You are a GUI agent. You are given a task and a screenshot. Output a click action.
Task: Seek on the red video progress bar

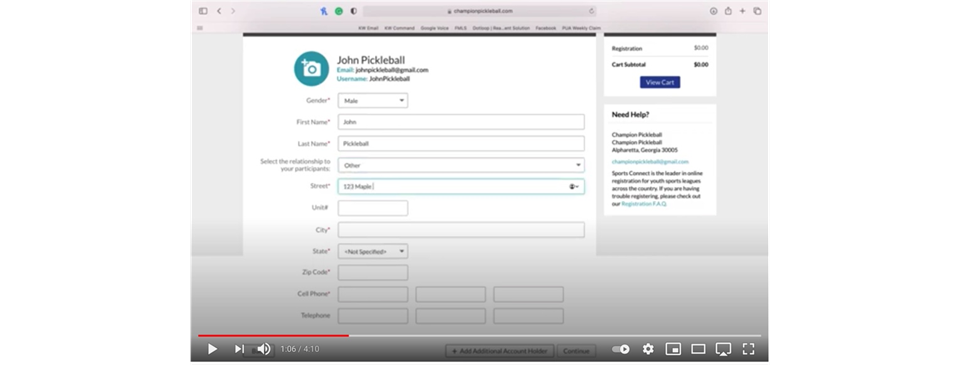pyautogui.click(x=273, y=336)
